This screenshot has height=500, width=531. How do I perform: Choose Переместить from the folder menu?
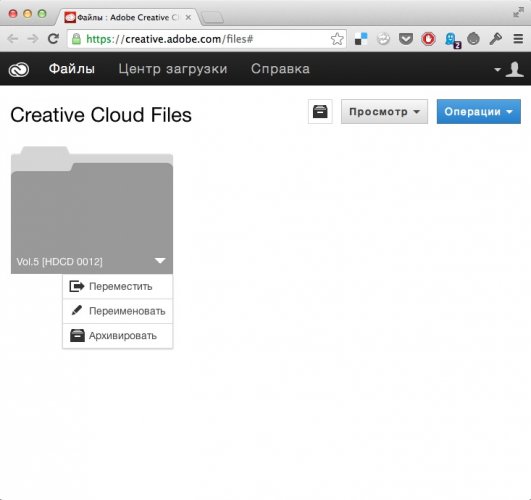click(118, 287)
